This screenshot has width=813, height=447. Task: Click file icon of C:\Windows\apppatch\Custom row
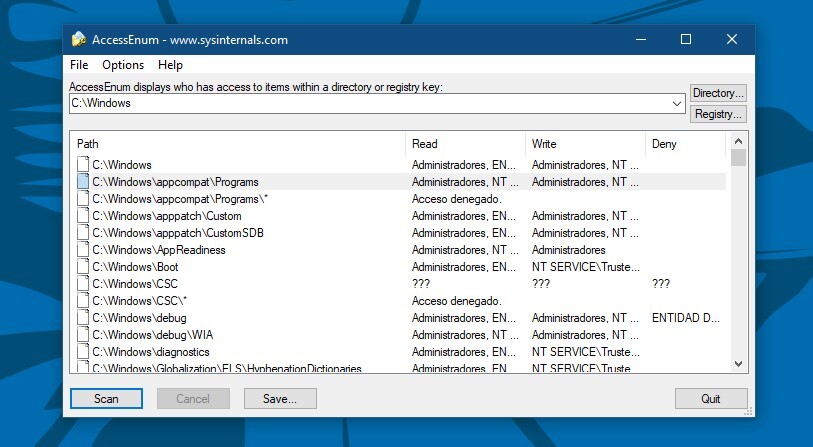(83, 216)
